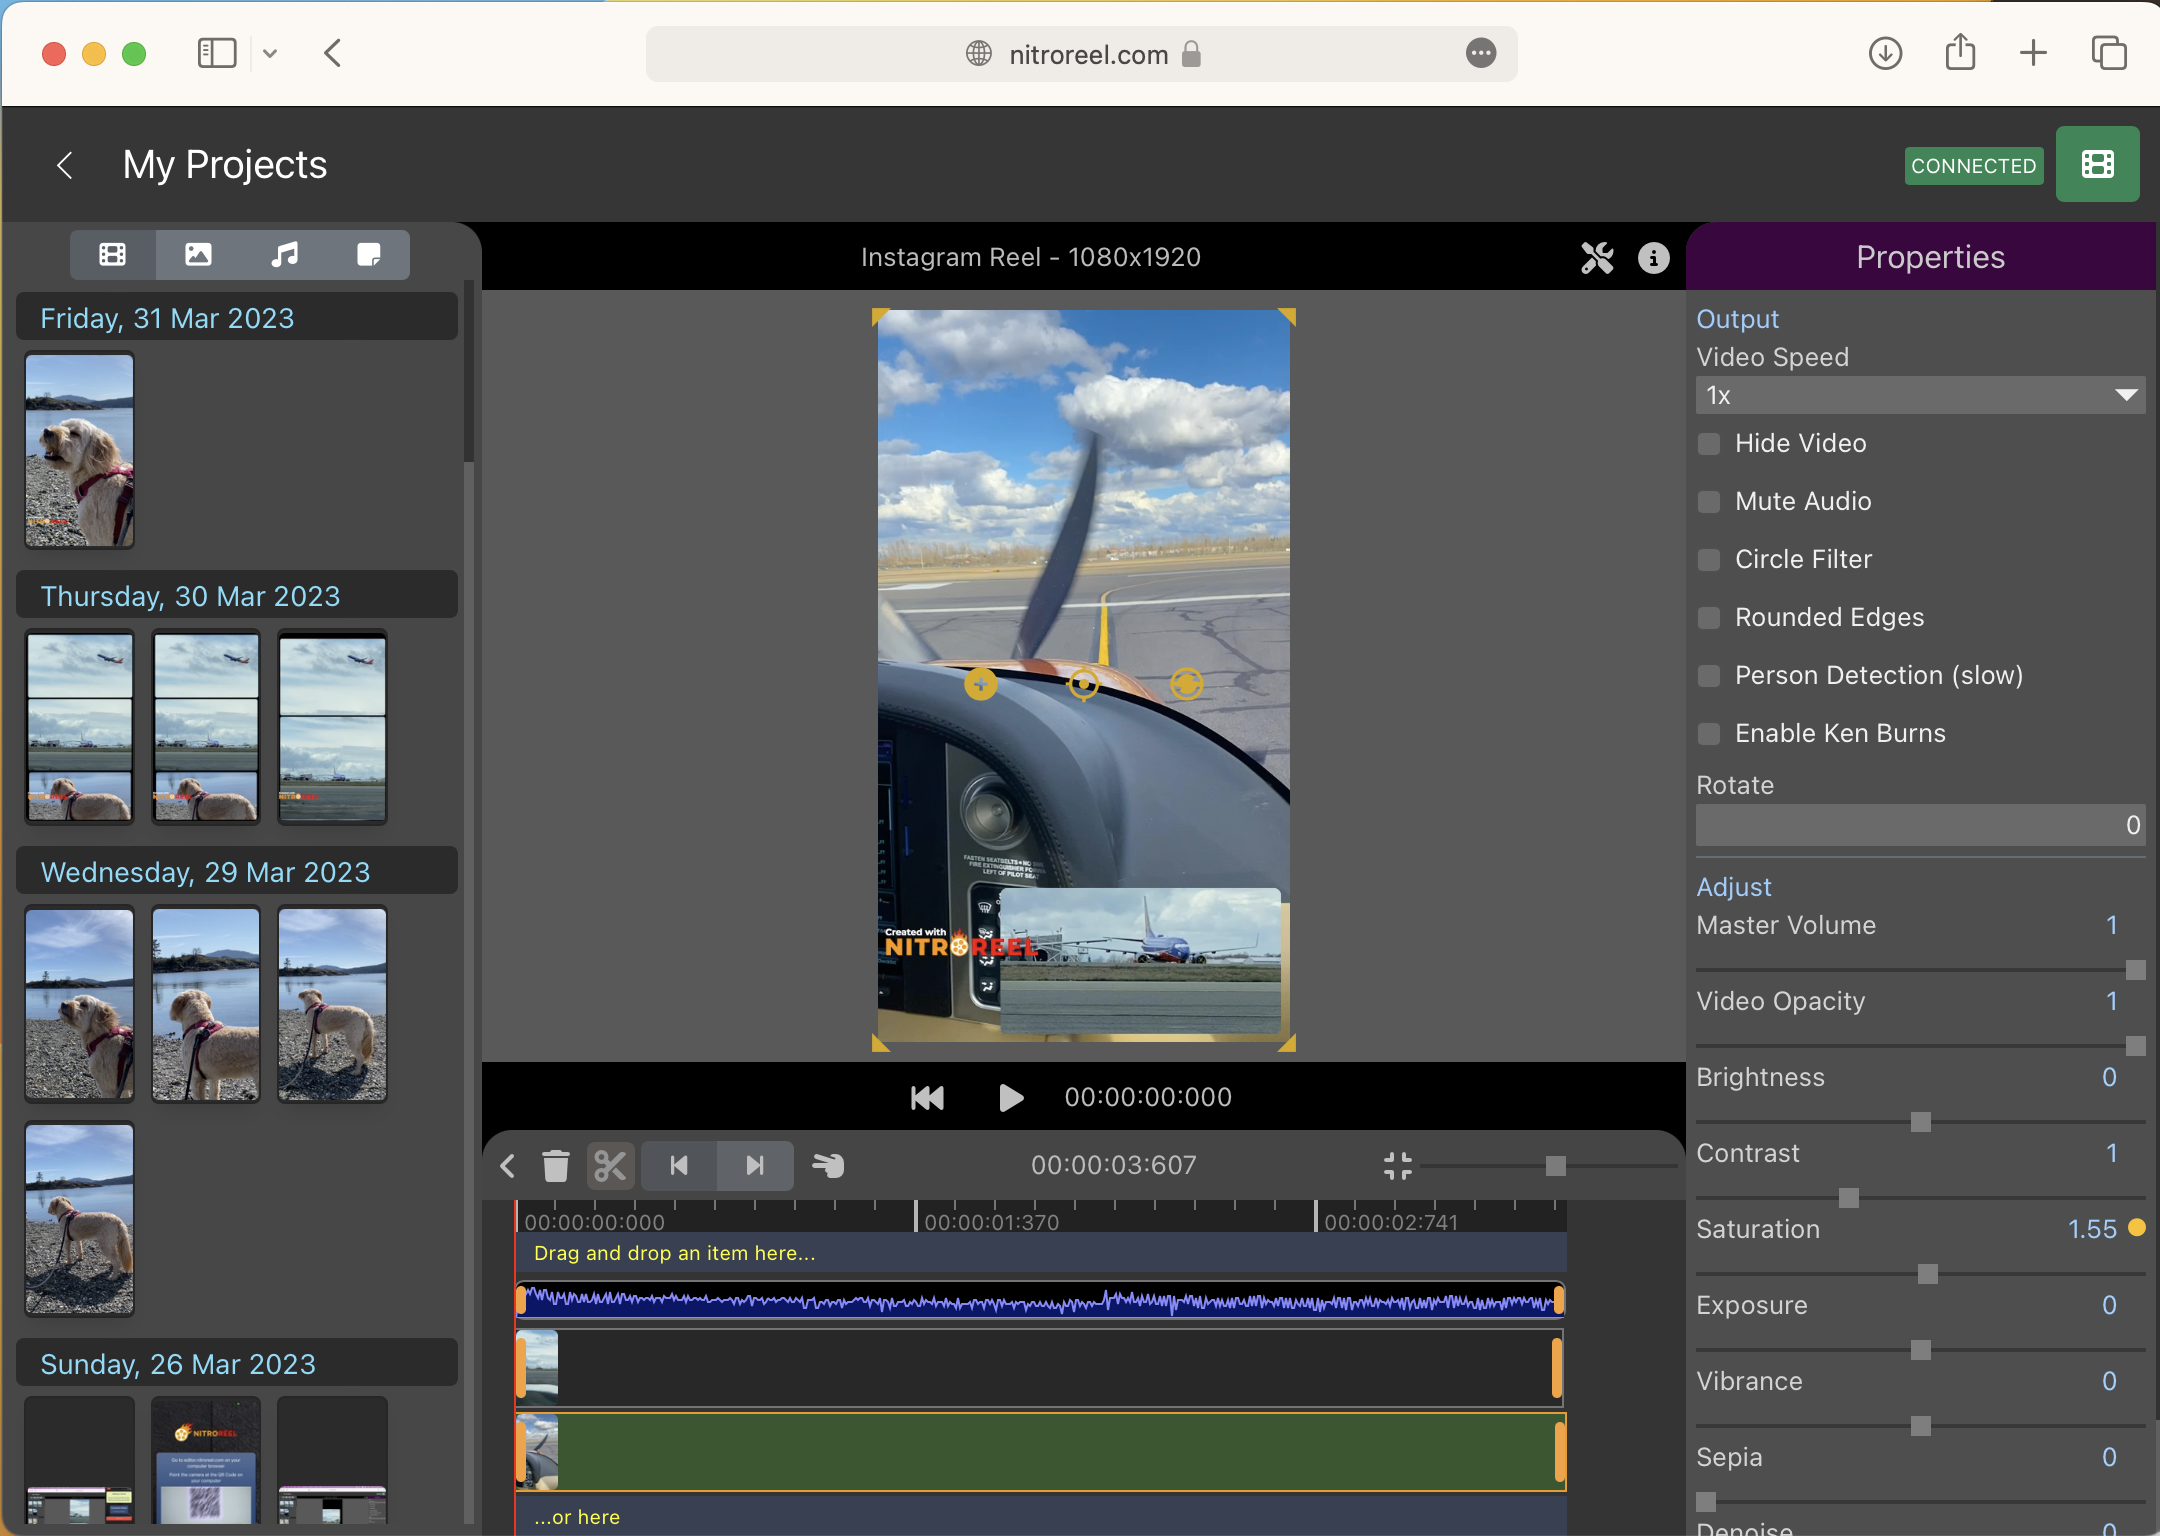Move the Exposure slider handle
2160x1536 pixels.
(x=1920, y=1350)
